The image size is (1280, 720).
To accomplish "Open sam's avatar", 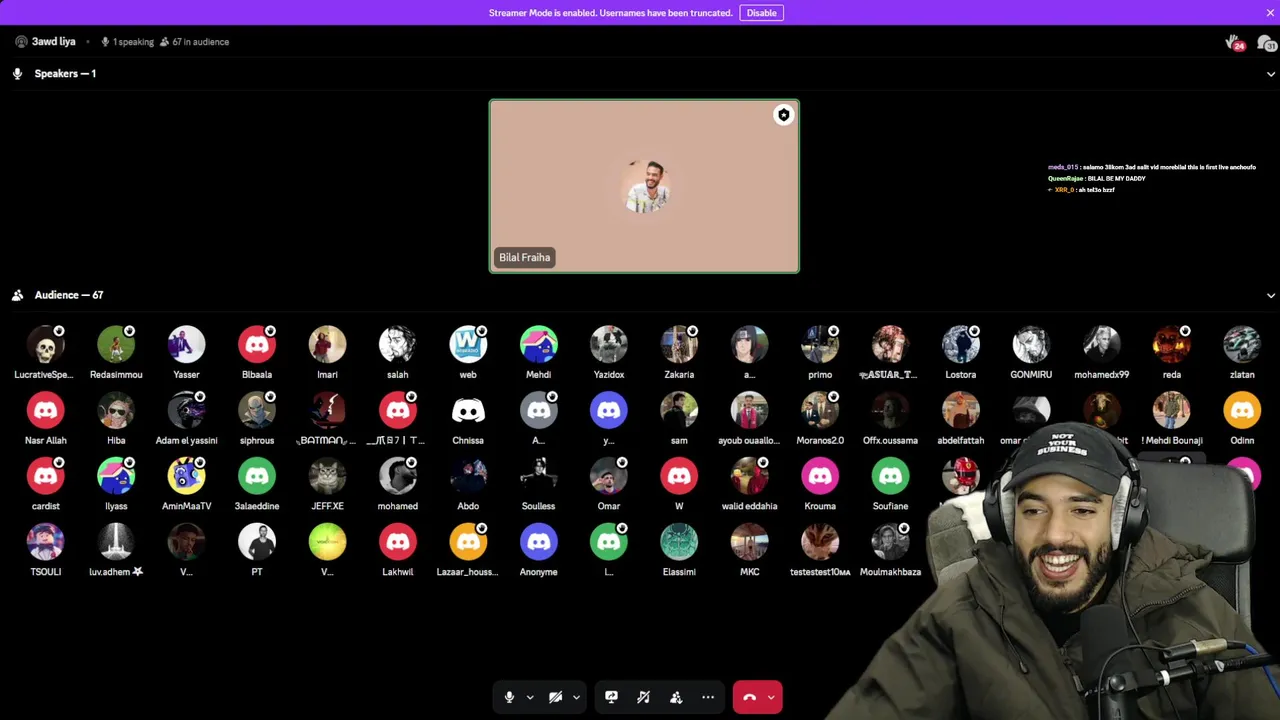I will pos(679,410).
